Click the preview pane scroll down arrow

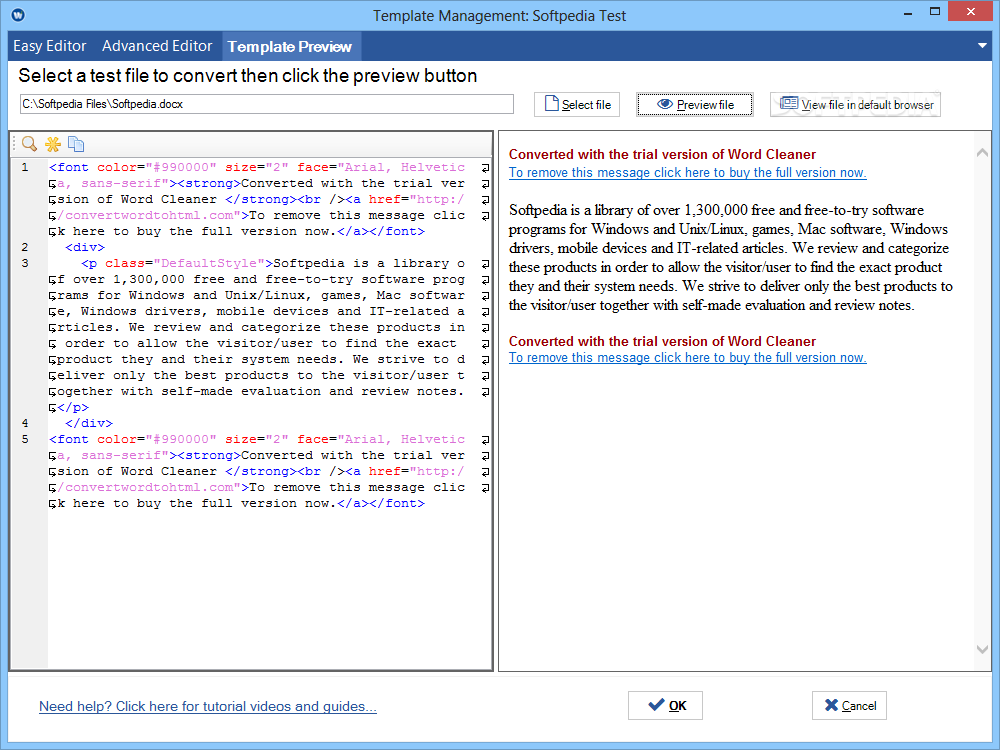point(982,649)
